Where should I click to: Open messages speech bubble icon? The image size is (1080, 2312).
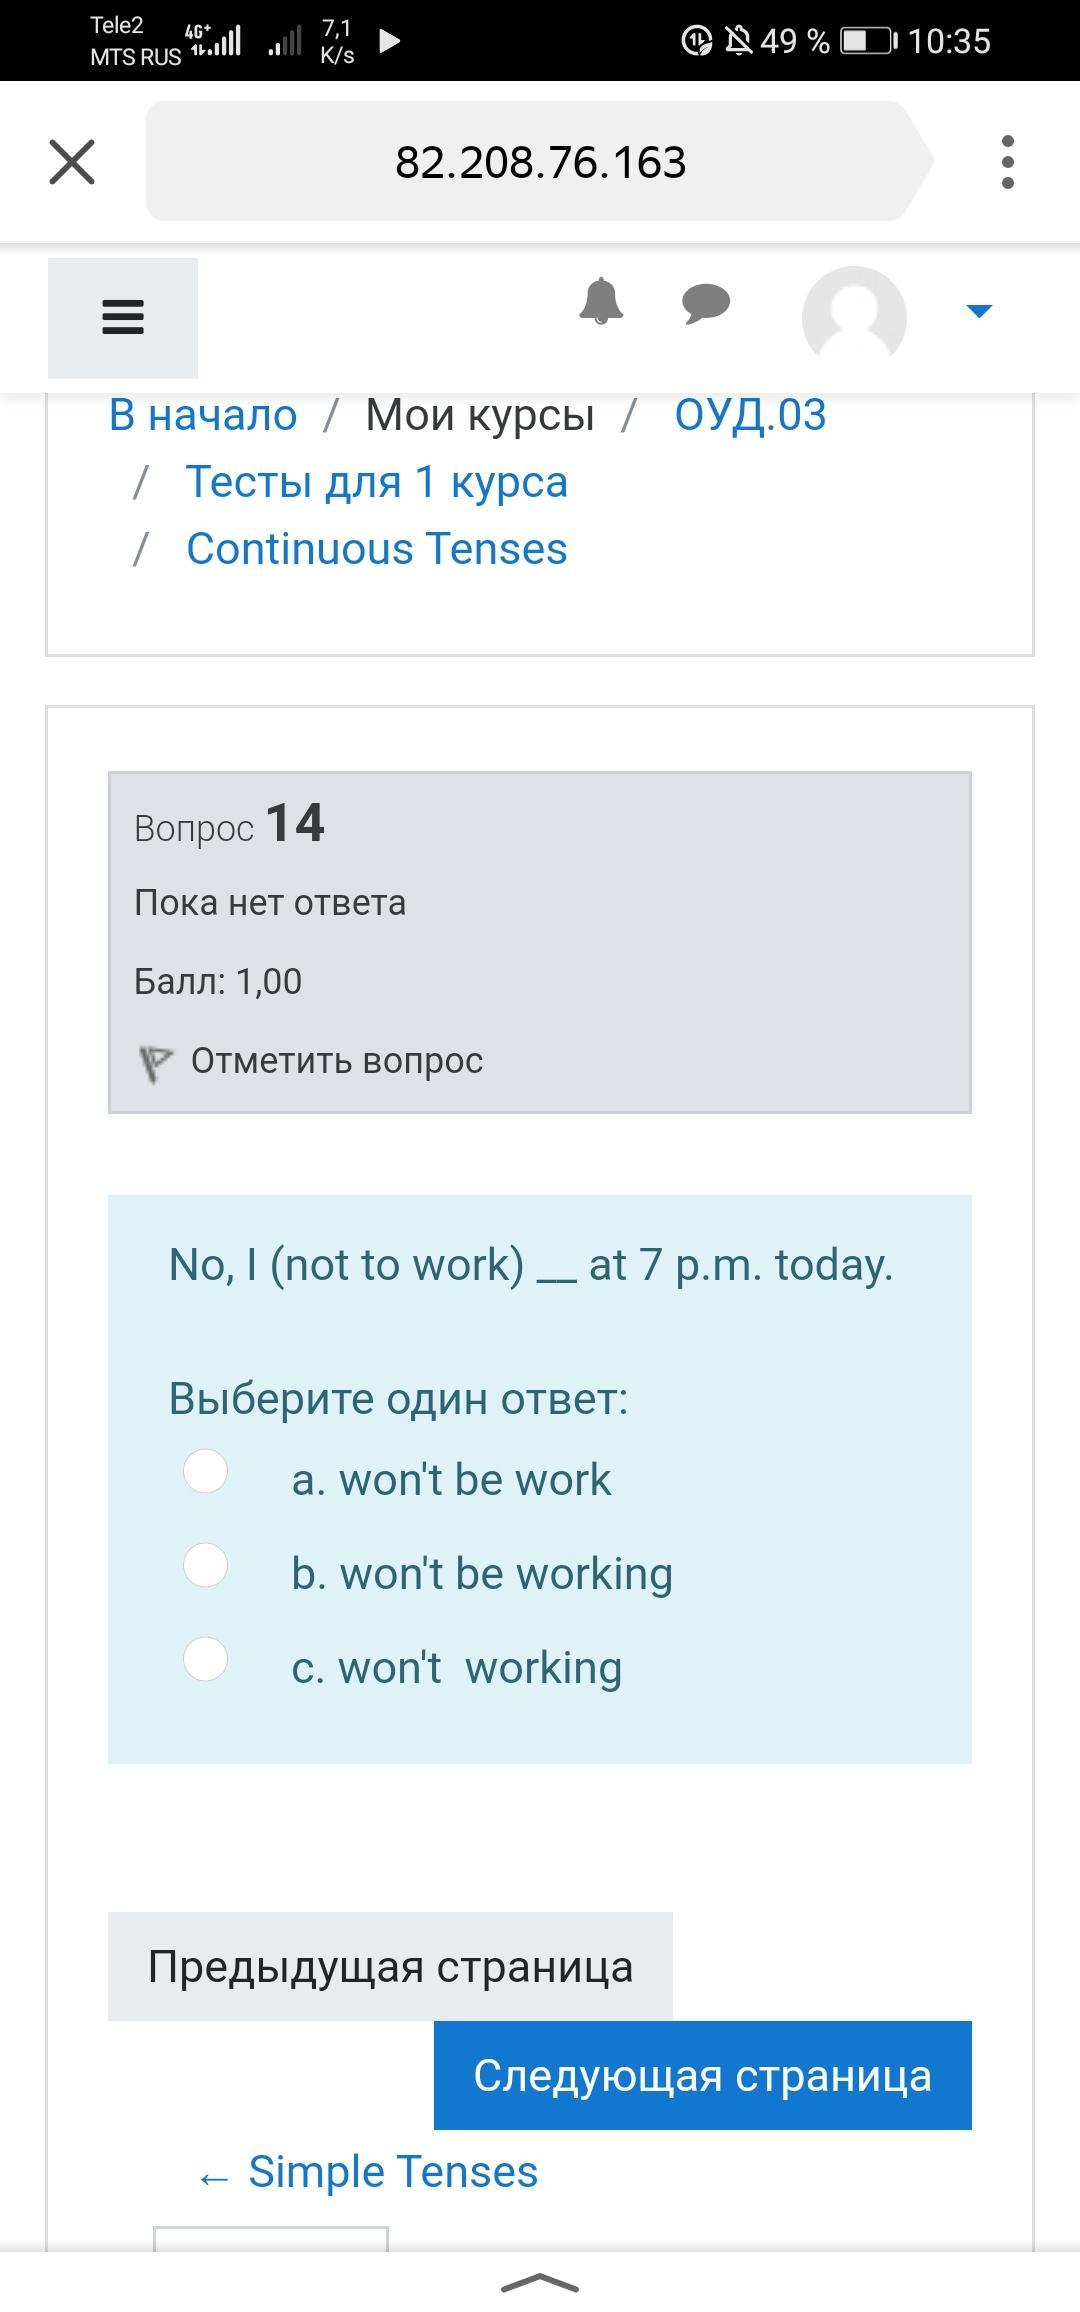(x=706, y=303)
